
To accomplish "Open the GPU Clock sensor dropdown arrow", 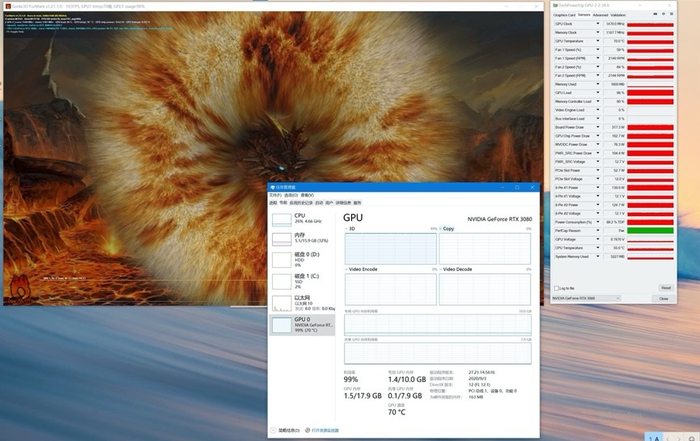I will tap(598, 23).
